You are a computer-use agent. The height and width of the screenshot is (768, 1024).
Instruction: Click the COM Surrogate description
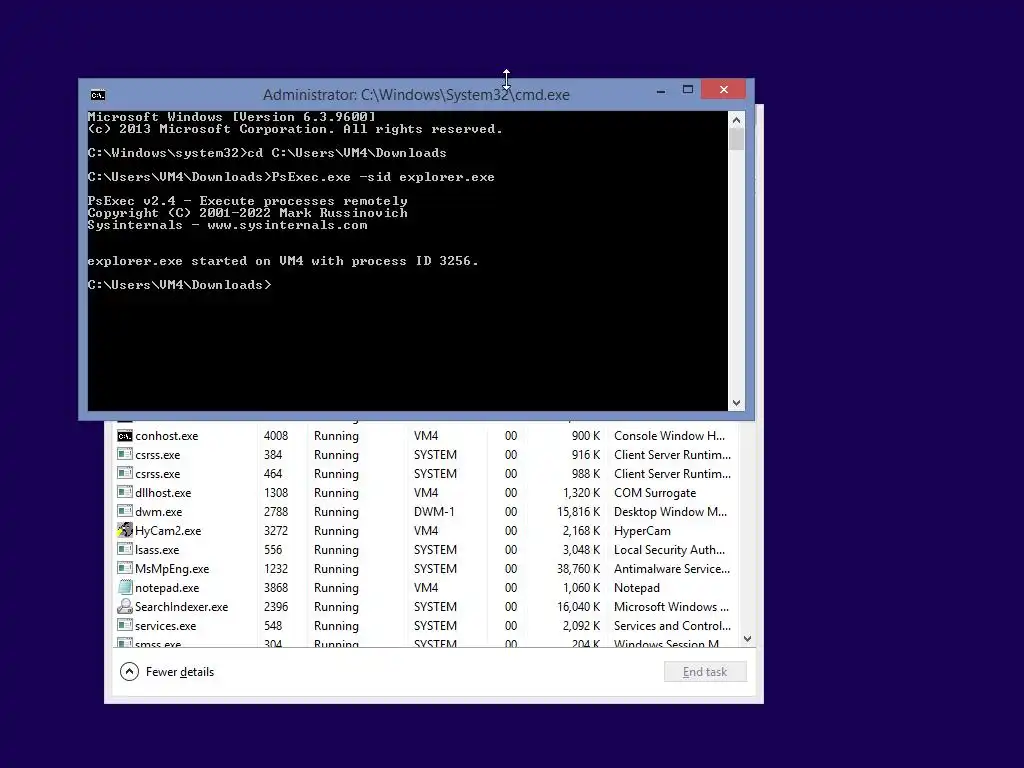pos(655,492)
